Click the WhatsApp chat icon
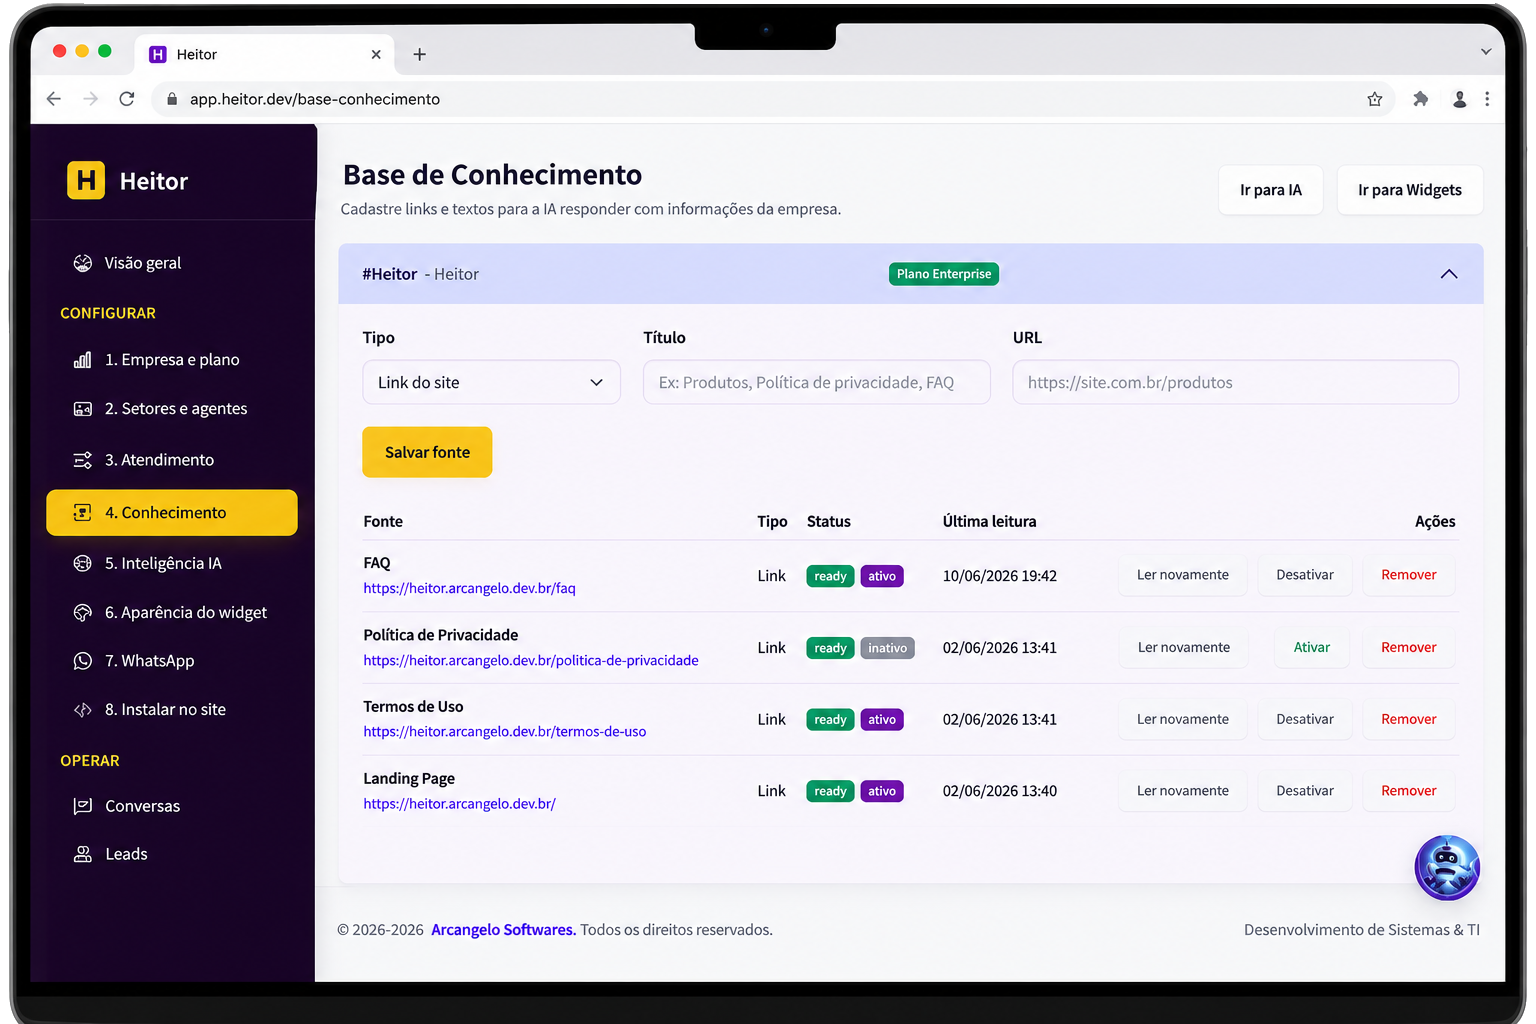This screenshot has width=1536, height=1024. click(x=83, y=661)
